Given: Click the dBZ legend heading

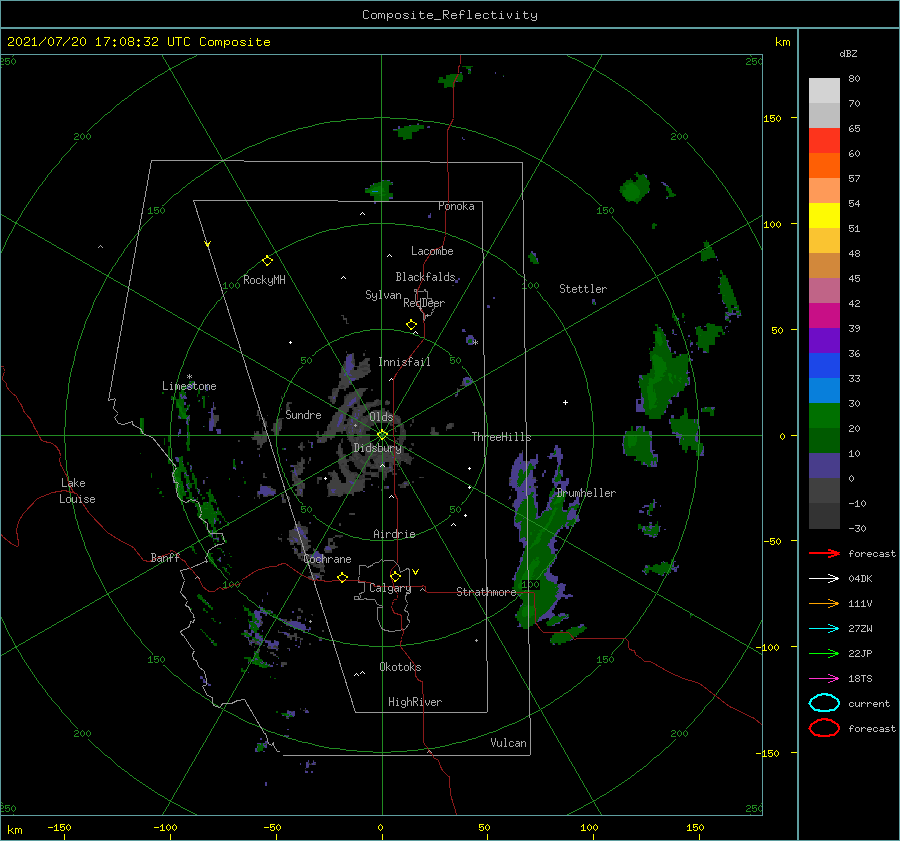Looking at the screenshot, I should pyautogui.click(x=848, y=53).
